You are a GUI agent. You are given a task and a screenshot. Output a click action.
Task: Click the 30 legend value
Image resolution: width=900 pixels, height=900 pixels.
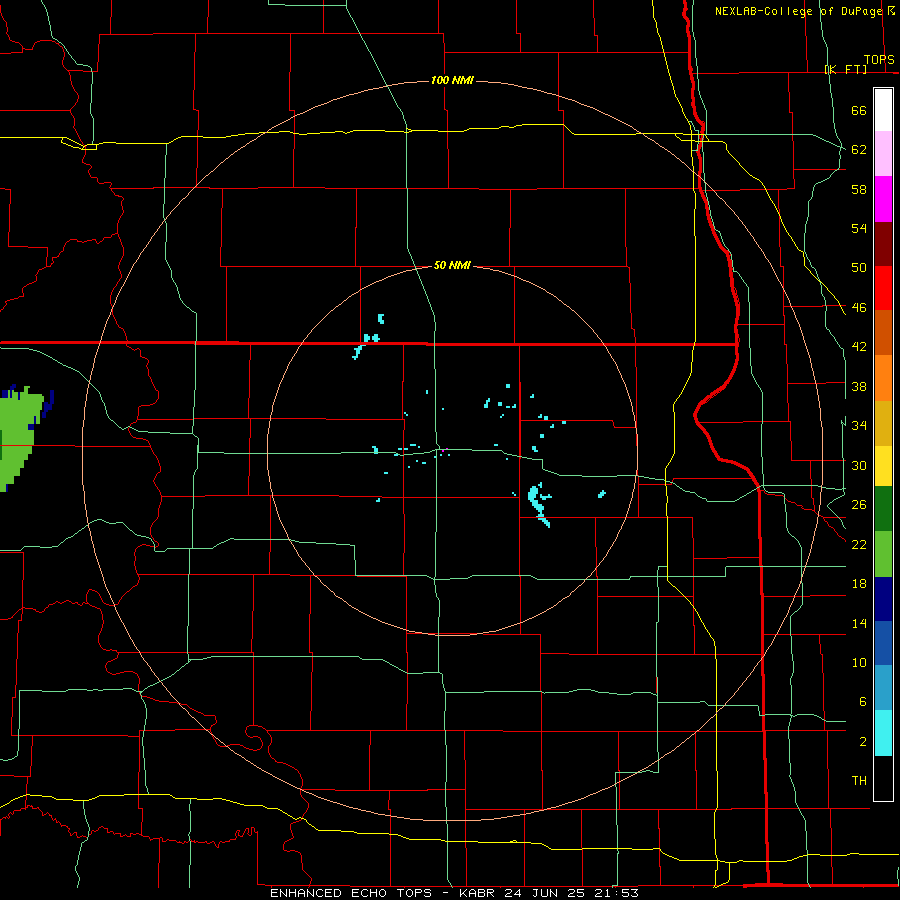pyautogui.click(x=859, y=465)
